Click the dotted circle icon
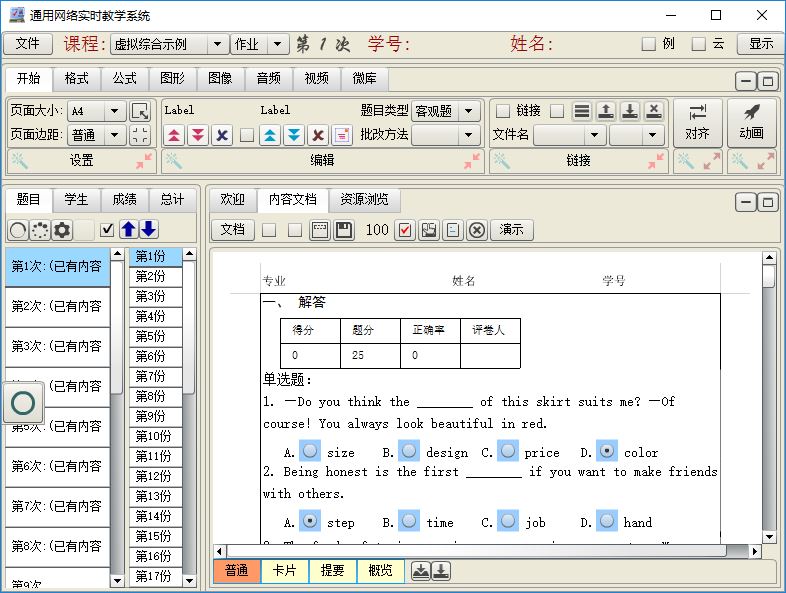The width and height of the screenshot is (786, 593). pyautogui.click(x=40, y=230)
